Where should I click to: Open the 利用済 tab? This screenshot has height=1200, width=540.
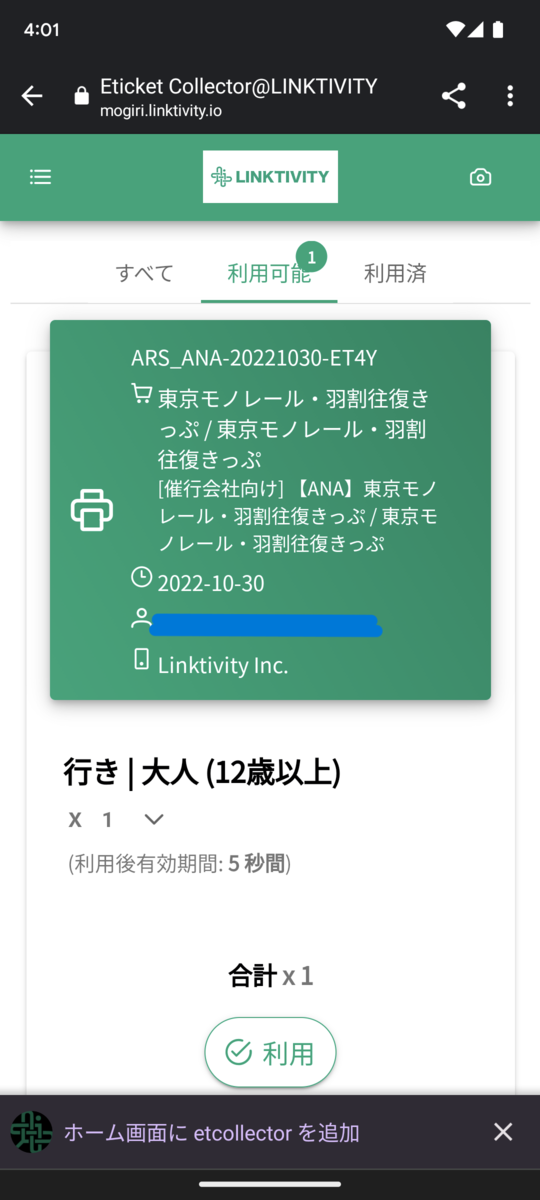click(x=395, y=273)
